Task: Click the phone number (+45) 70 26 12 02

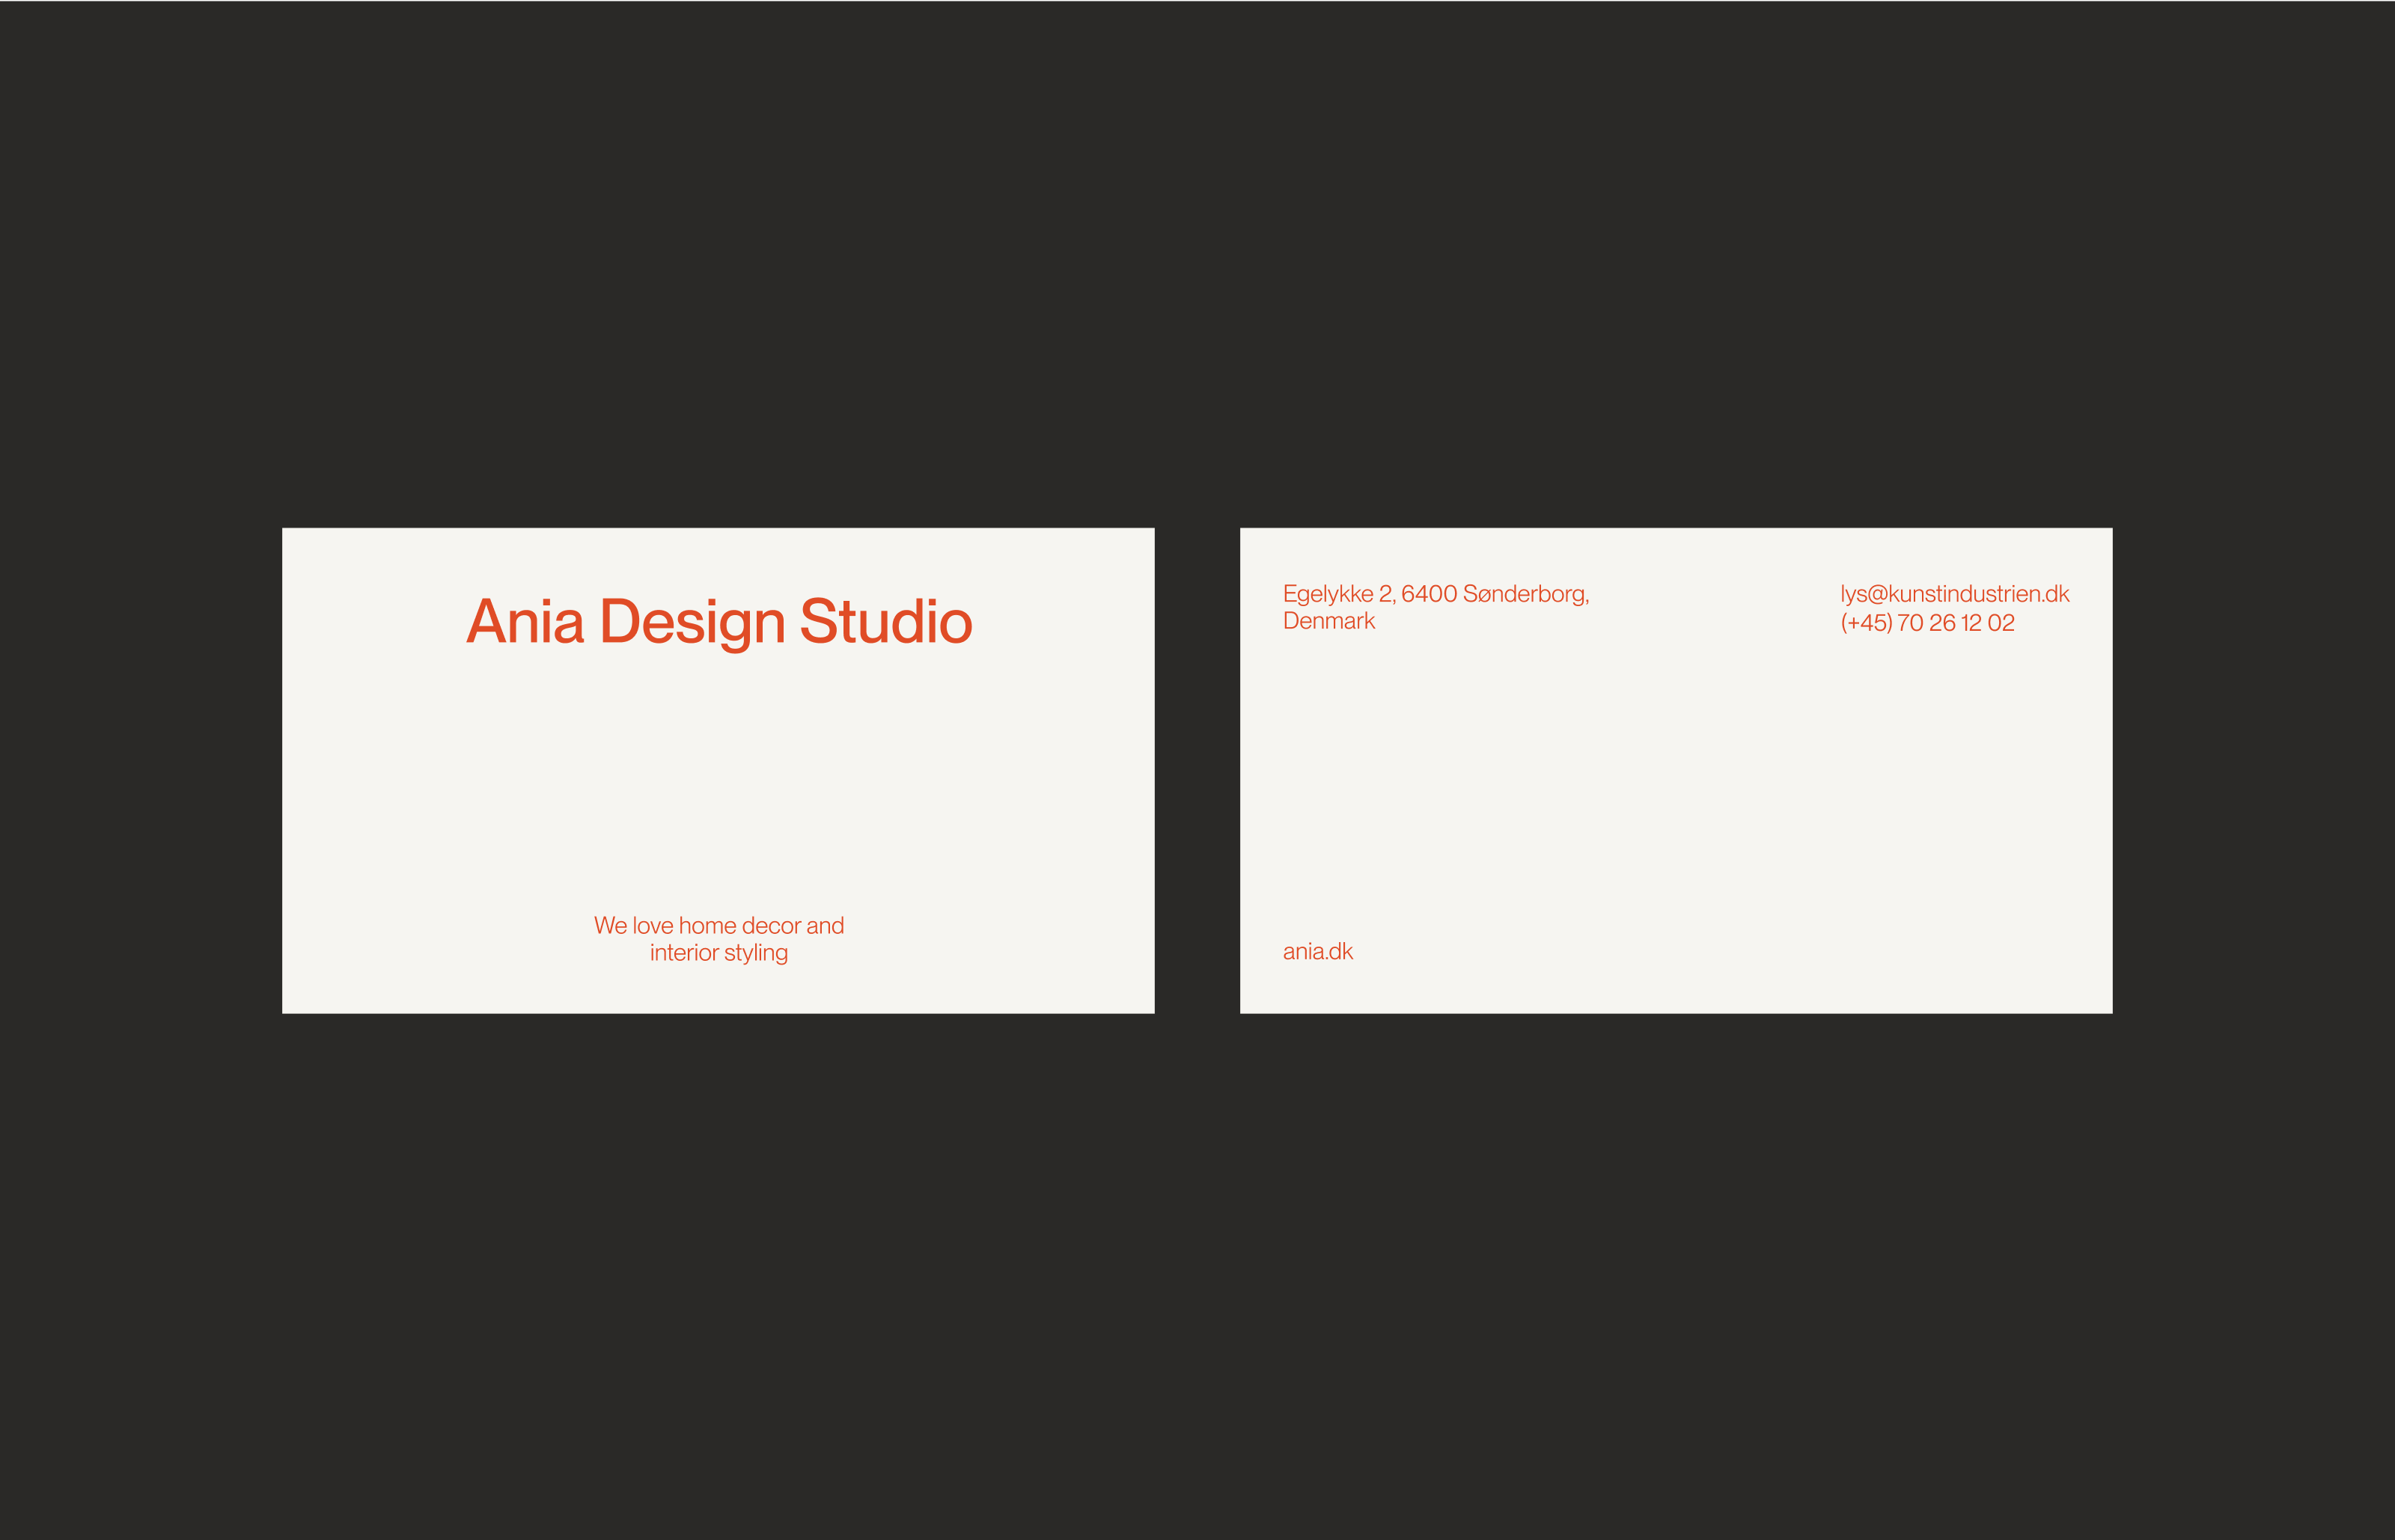Action: point(1927,623)
